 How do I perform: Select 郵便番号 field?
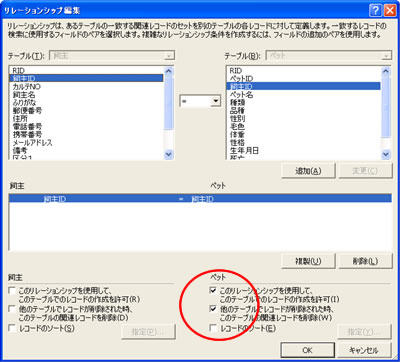[x=87, y=111]
